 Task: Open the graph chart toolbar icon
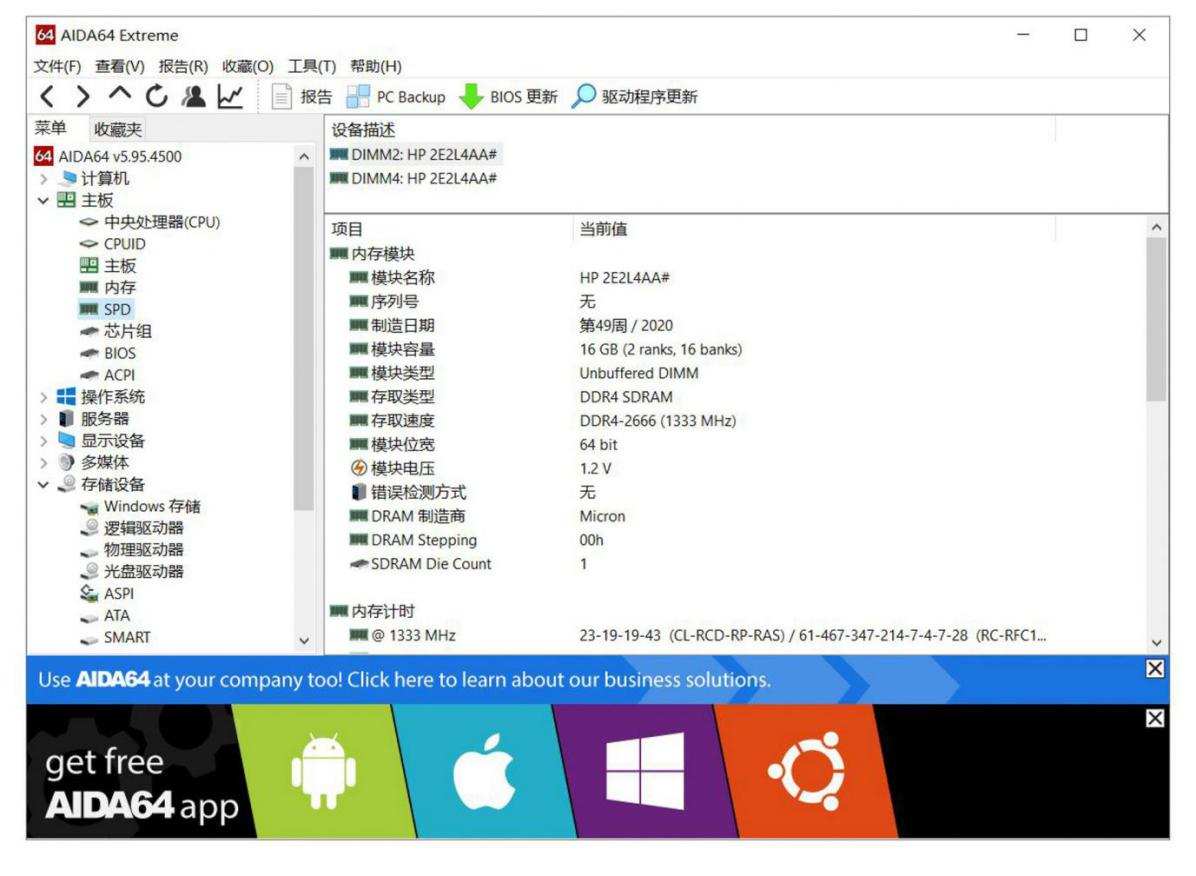(228, 97)
